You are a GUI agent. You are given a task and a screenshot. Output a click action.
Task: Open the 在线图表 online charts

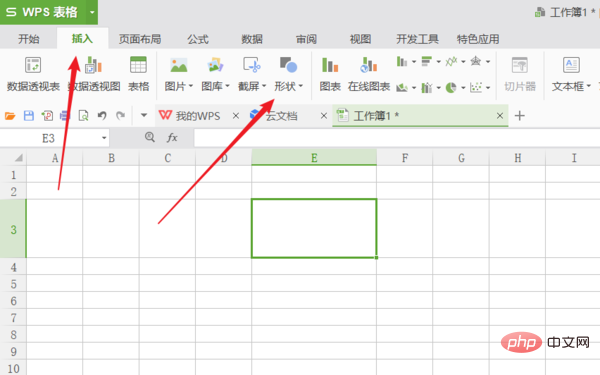coord(369,74)
